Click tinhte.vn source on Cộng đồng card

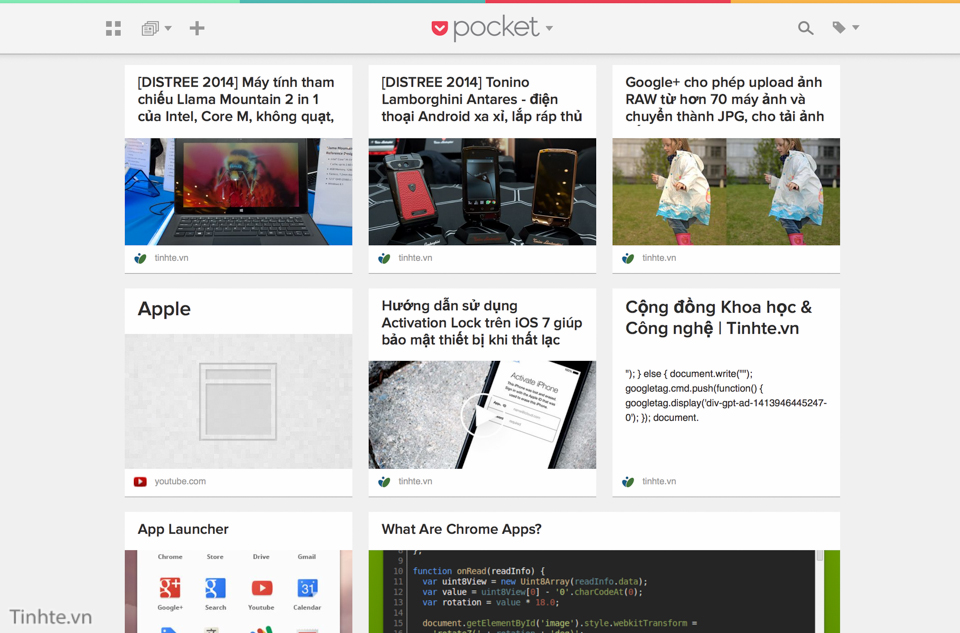[x=659, y=482]
